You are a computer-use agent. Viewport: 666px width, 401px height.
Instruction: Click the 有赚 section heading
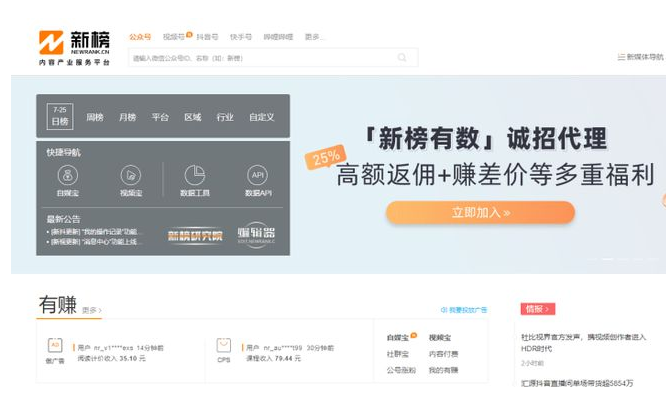(58, 305)
